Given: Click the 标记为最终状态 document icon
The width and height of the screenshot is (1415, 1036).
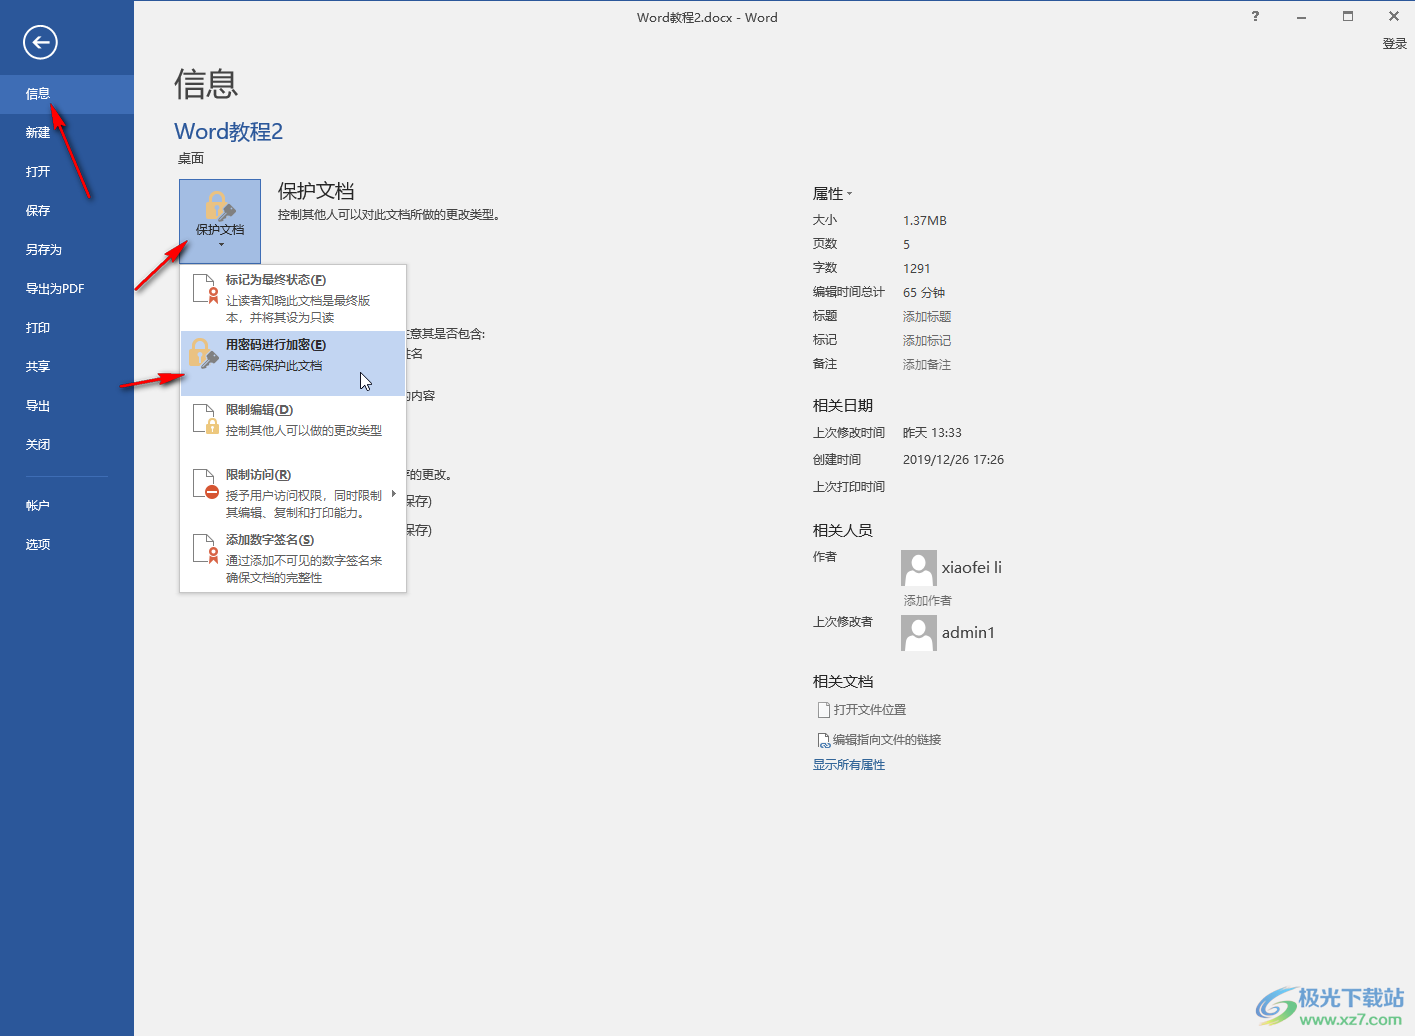Looking at the screenshot, I should point(205,289).
